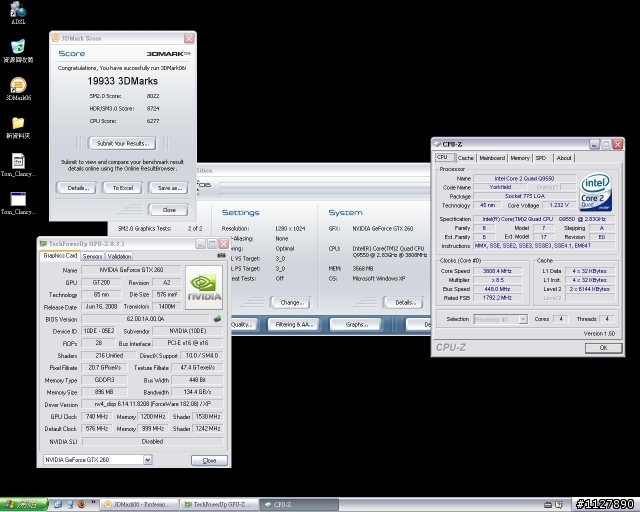Click the To Excel button

point(122,188)
